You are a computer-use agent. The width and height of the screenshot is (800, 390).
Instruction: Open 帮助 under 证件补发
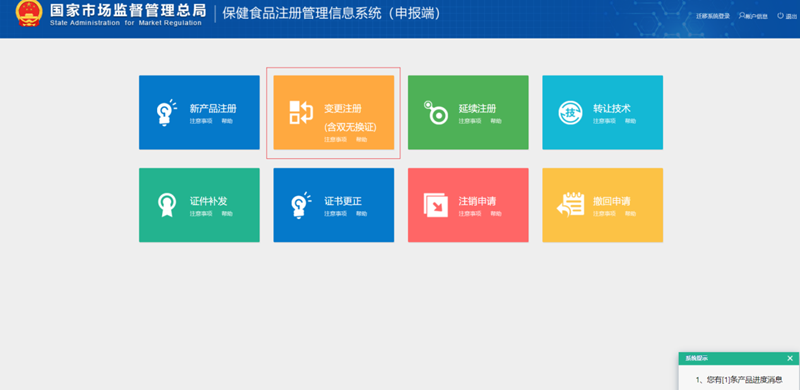pyautogui.click(x=227, y=214)
